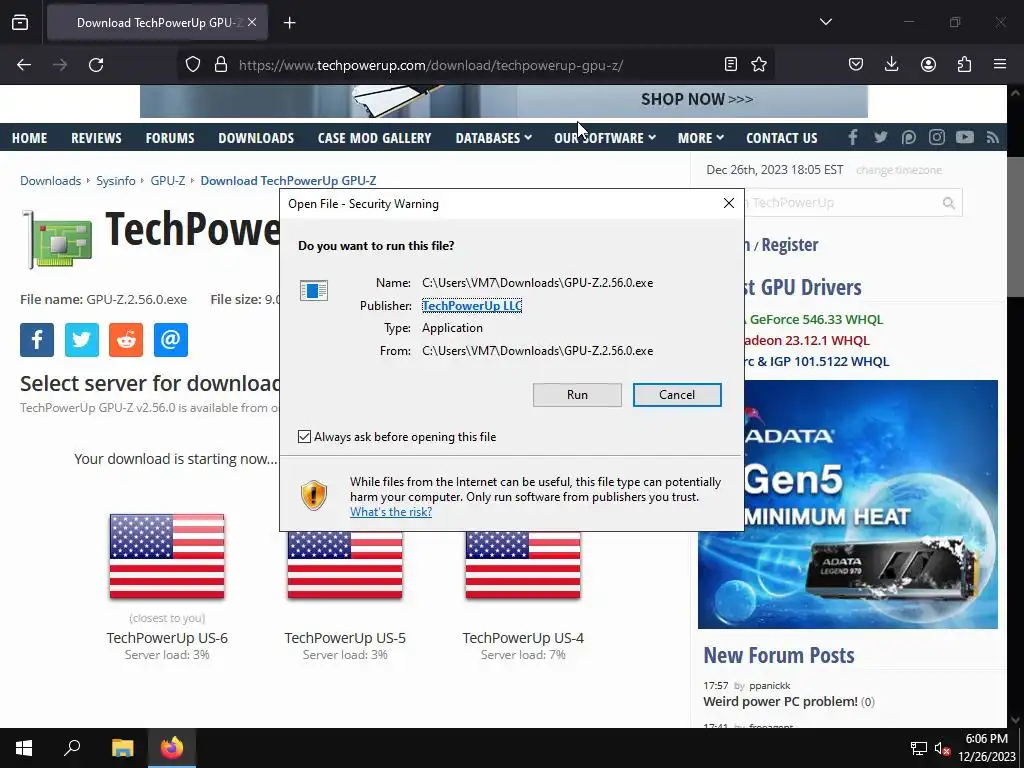Viewport: 1024px width, 768px height.
Task: Expand the DATABASES dropdown menu
Action: (494, 138)
